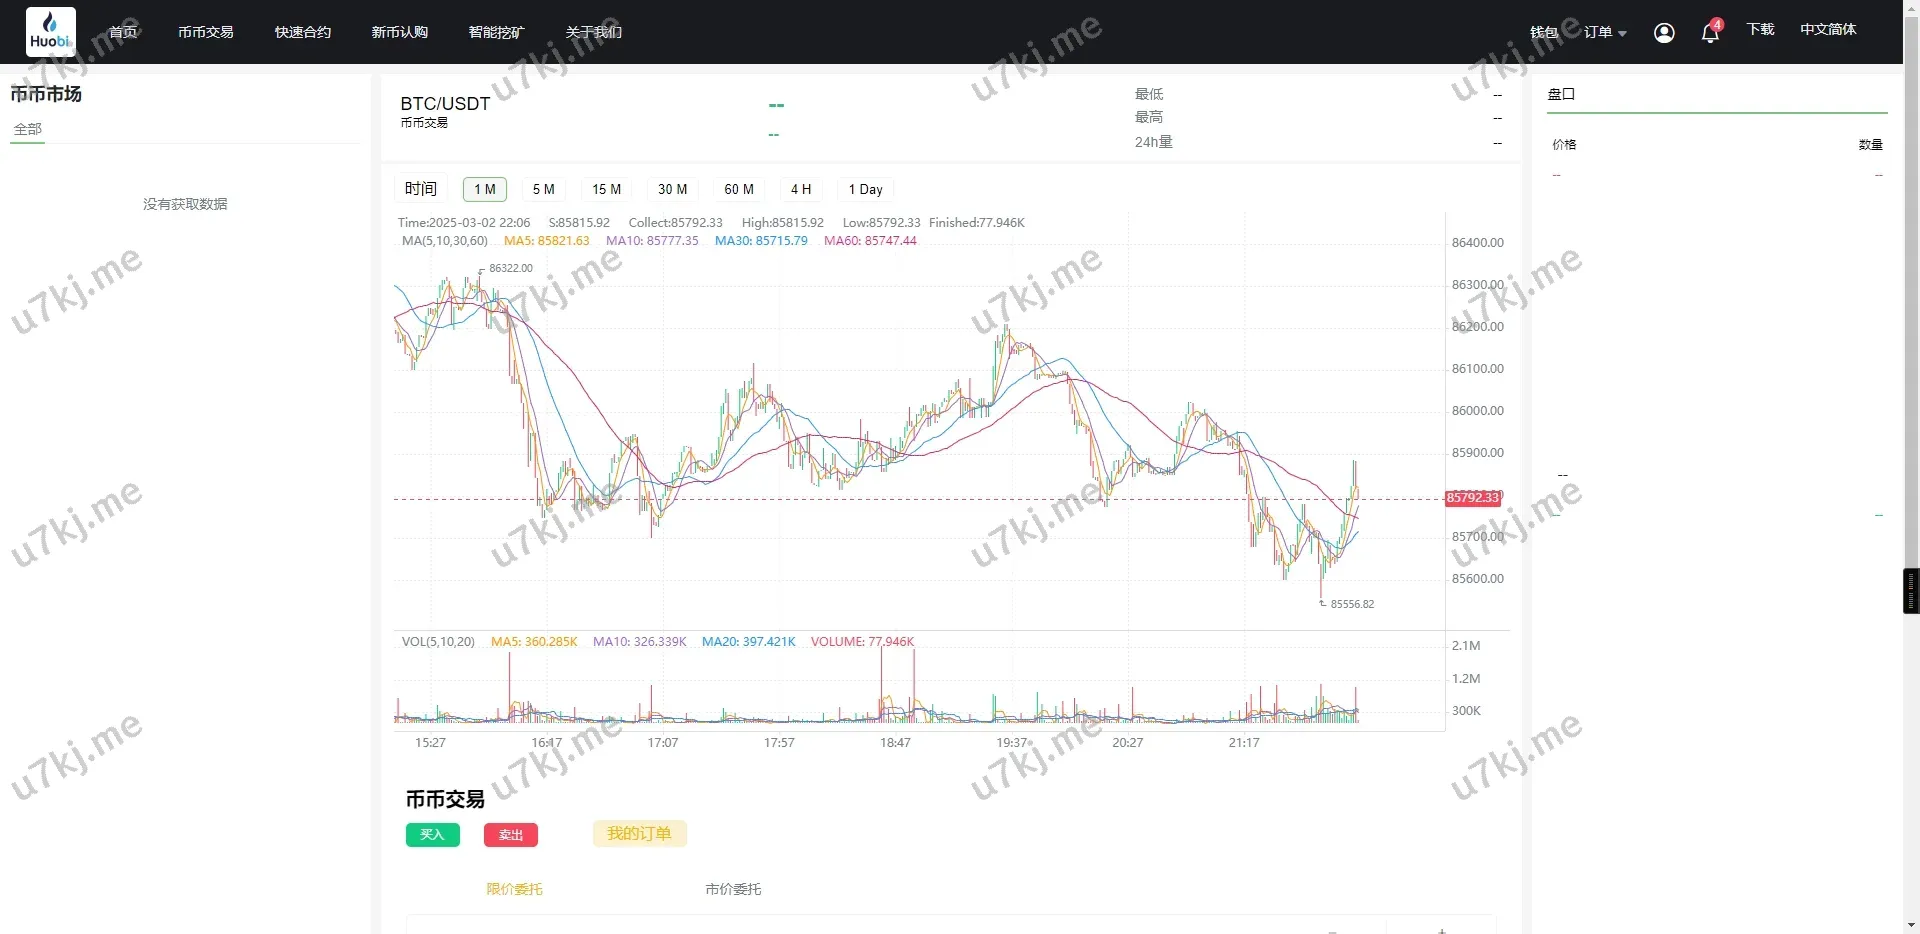Open the user account profile icon

1664,33
